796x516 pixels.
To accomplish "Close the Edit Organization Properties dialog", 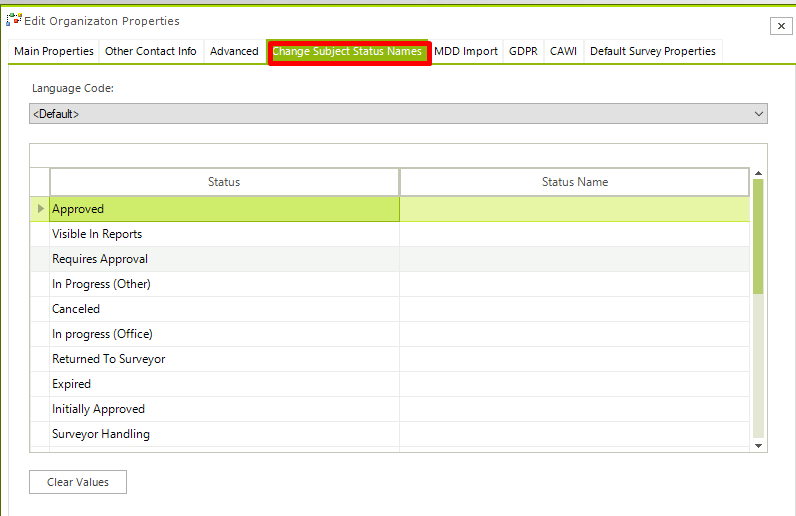I will [781, 26].
